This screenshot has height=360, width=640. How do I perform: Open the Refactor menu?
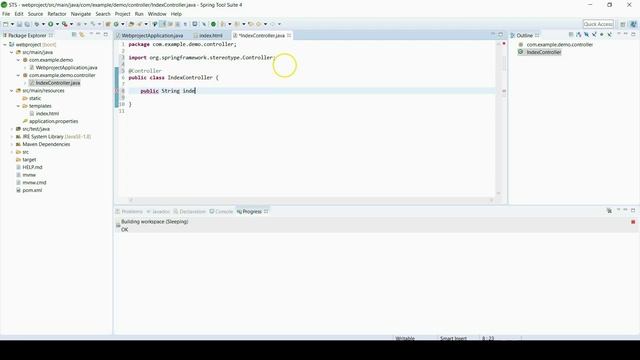[x=57, y=14]
